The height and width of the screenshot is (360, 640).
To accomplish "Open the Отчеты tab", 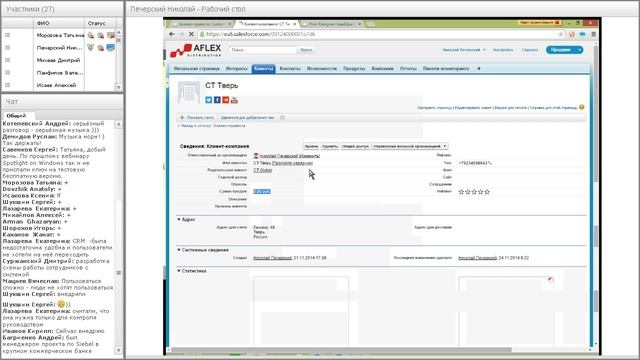I will [x=408, y=69].
